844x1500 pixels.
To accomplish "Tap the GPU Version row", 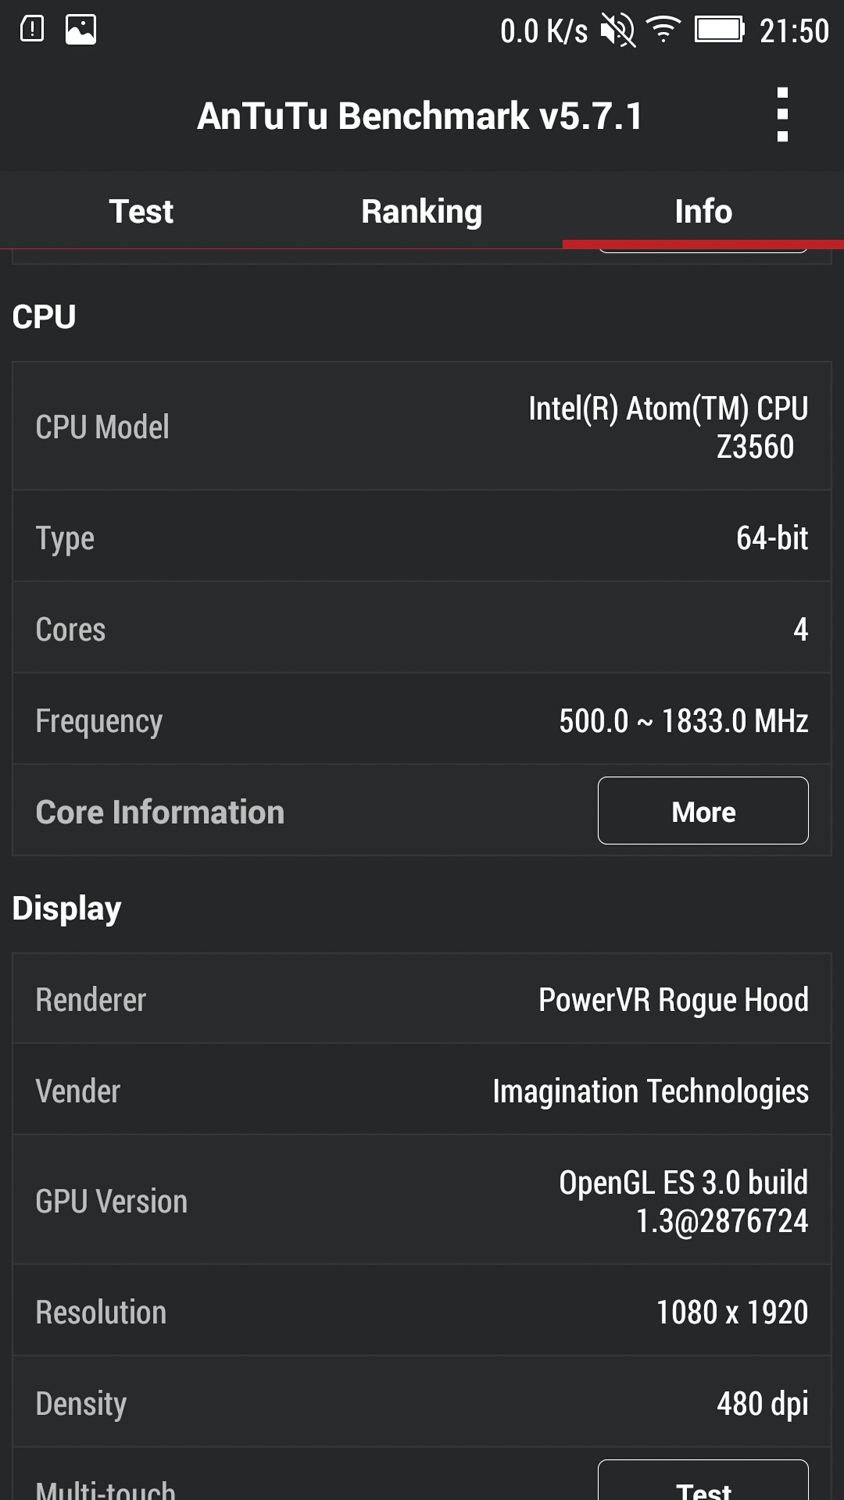I will [x=421, y=1201].
